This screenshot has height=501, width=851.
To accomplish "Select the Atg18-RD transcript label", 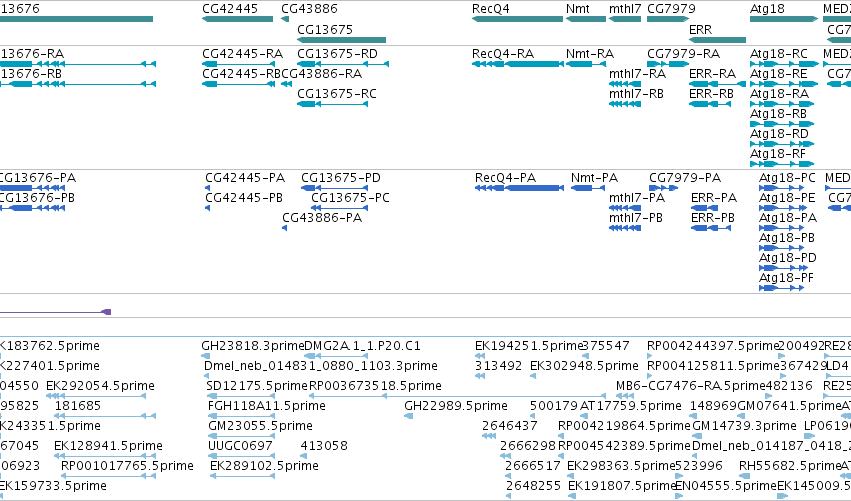I will (779, 134).
